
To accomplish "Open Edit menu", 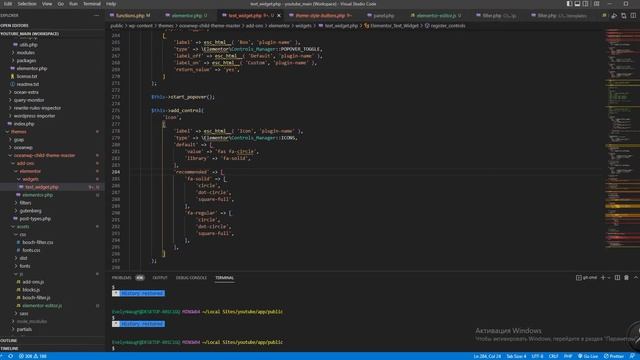I will [x=8, y=4].
